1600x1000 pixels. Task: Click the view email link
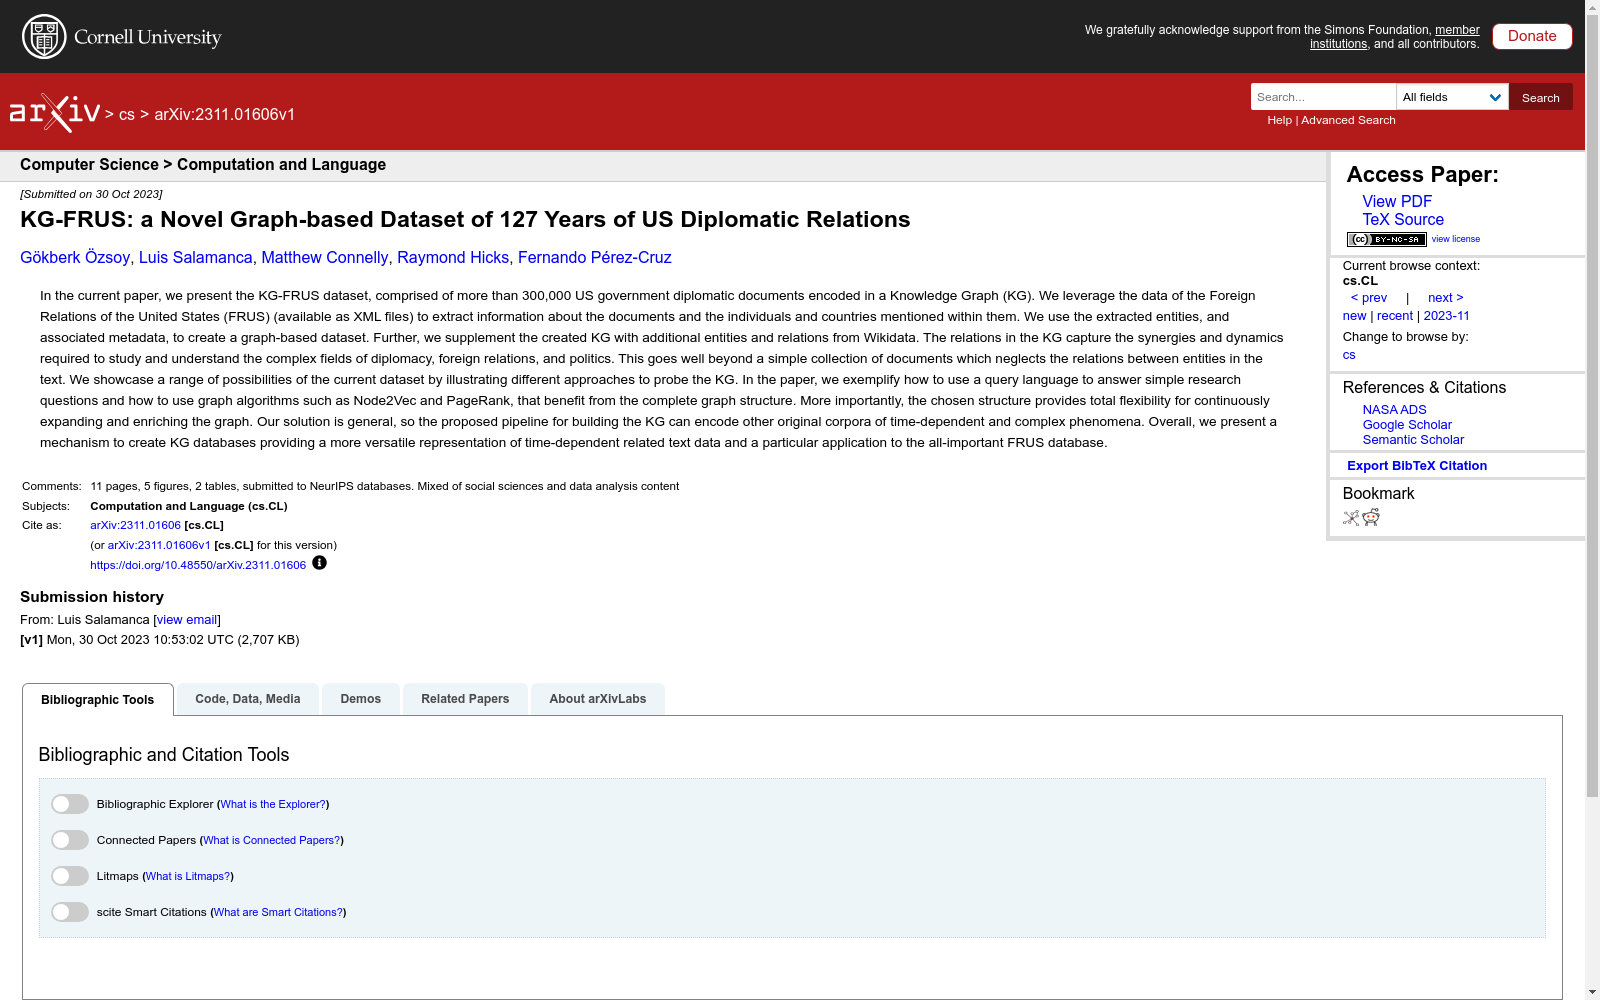[x=187, y=620]
